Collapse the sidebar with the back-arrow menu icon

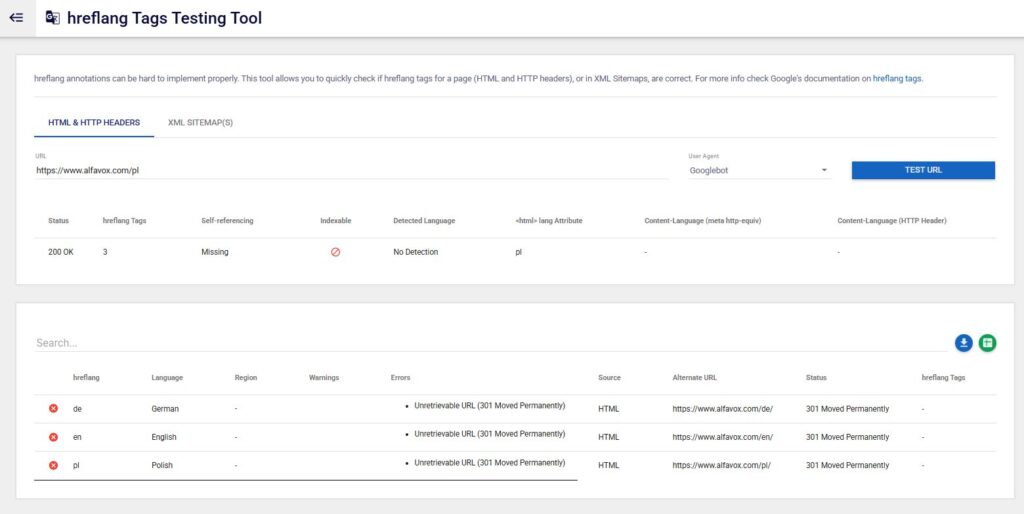pos(16,18)
